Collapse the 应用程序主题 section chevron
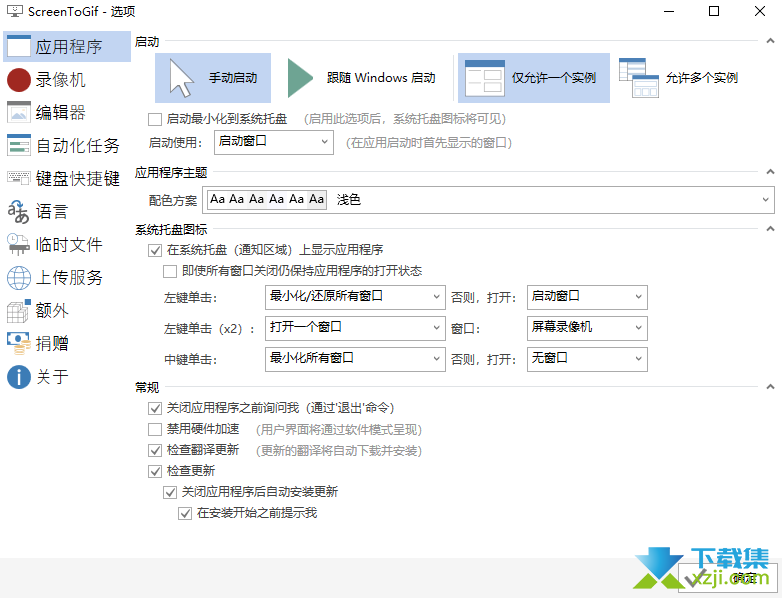The height and width of the screenshot is (598, 782). tap(770, 172)
